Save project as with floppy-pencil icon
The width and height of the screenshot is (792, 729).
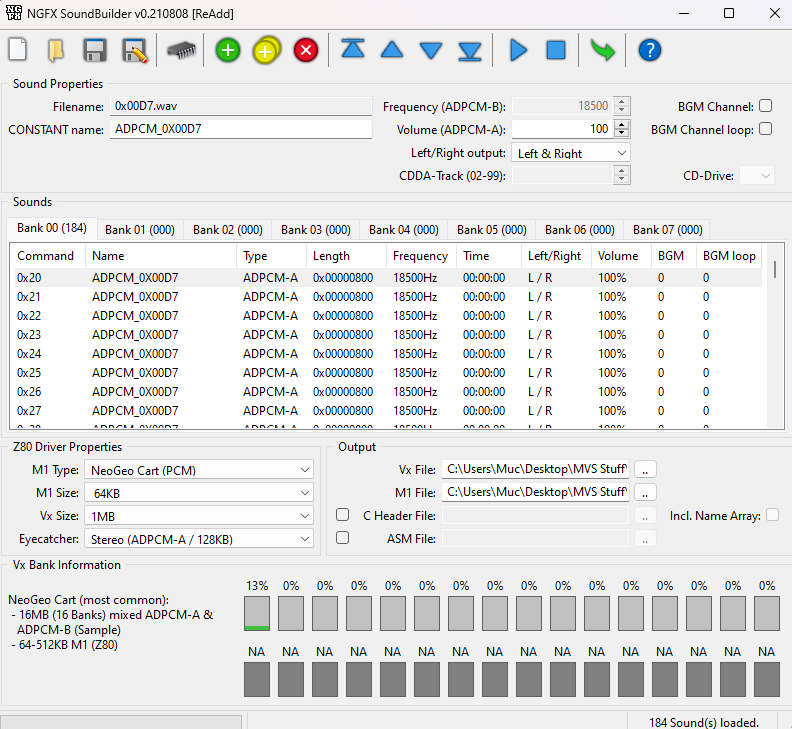click(134, 50)
